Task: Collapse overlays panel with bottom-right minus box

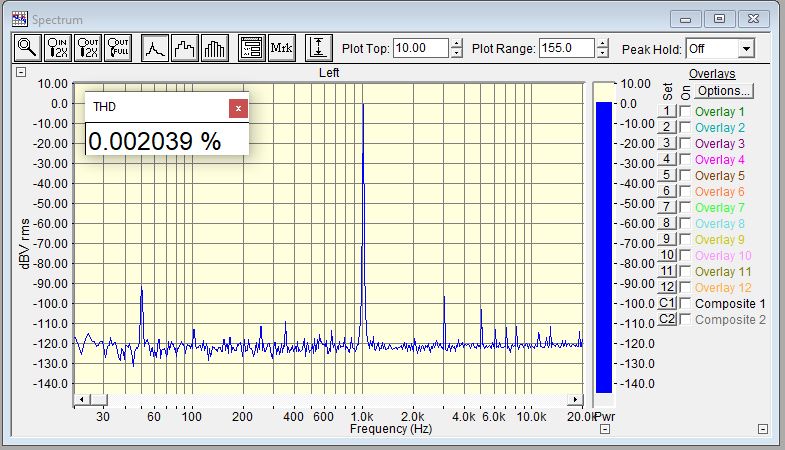Action: tap(762, 429)
